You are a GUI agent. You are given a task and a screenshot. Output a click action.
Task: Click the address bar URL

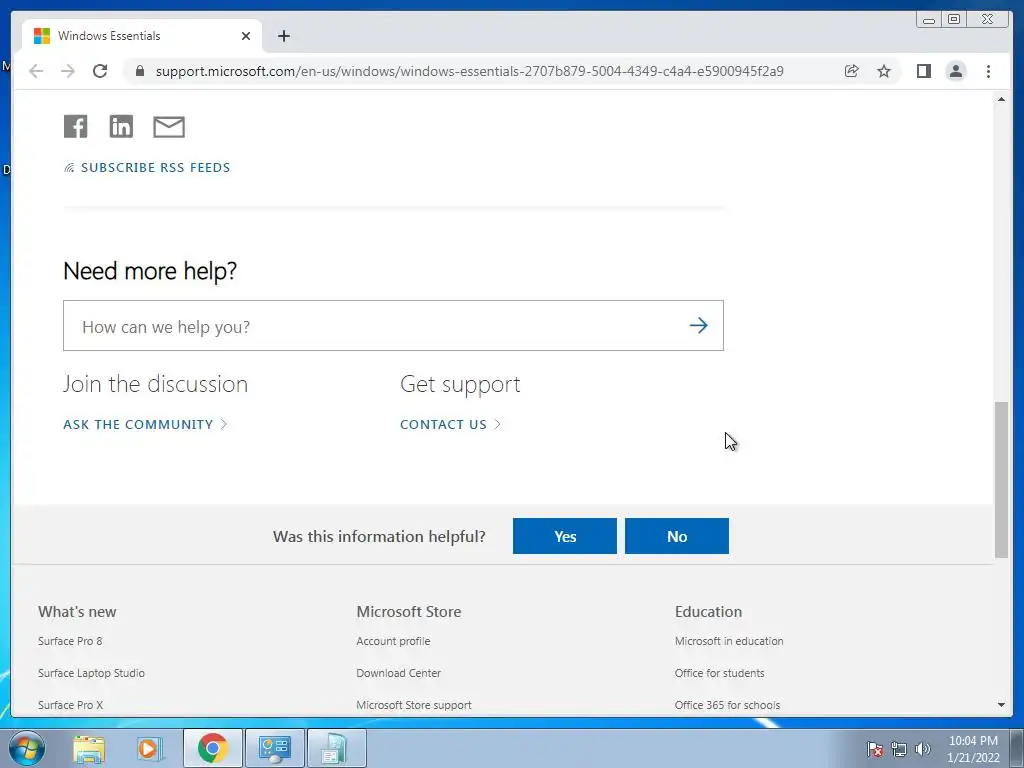[470, 71]
